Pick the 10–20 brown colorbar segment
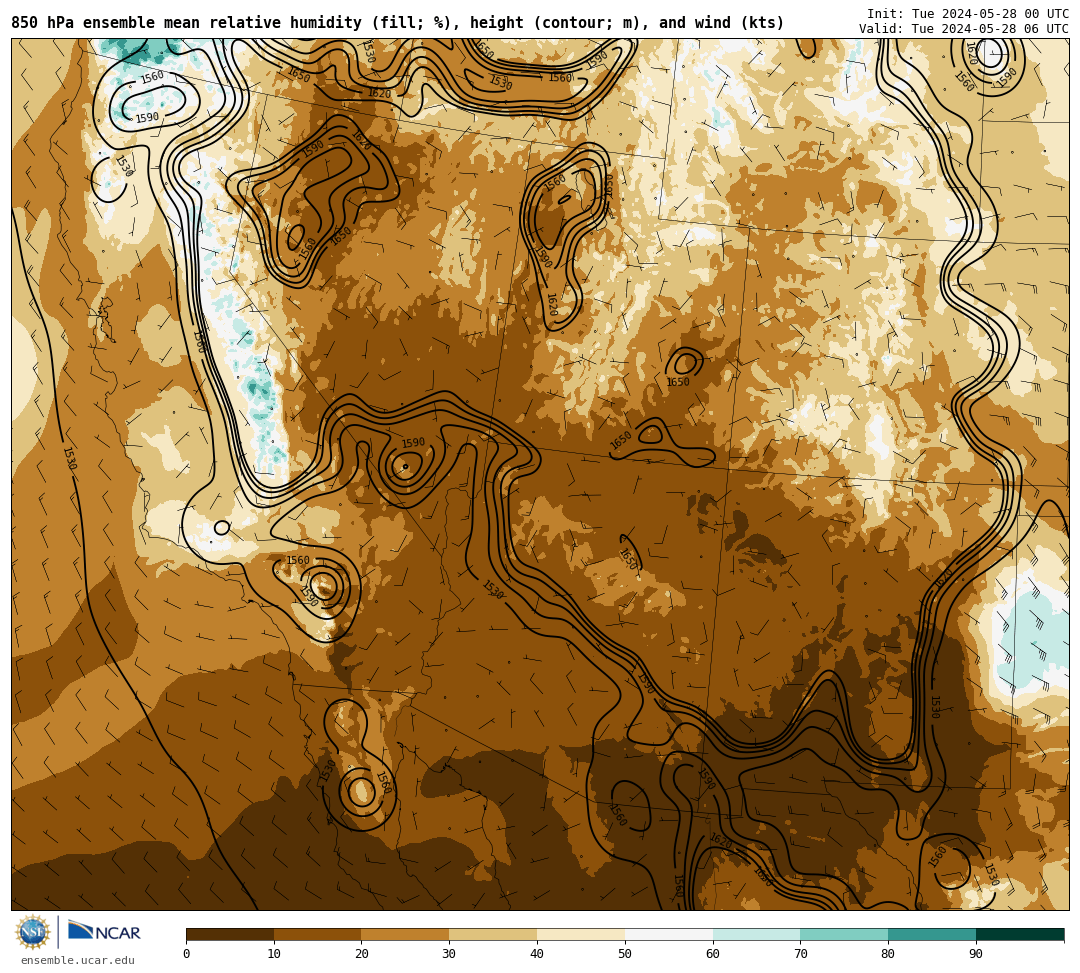Image resolution: width=1080 pixels, height=973 pixels. [x=318, y=934]
